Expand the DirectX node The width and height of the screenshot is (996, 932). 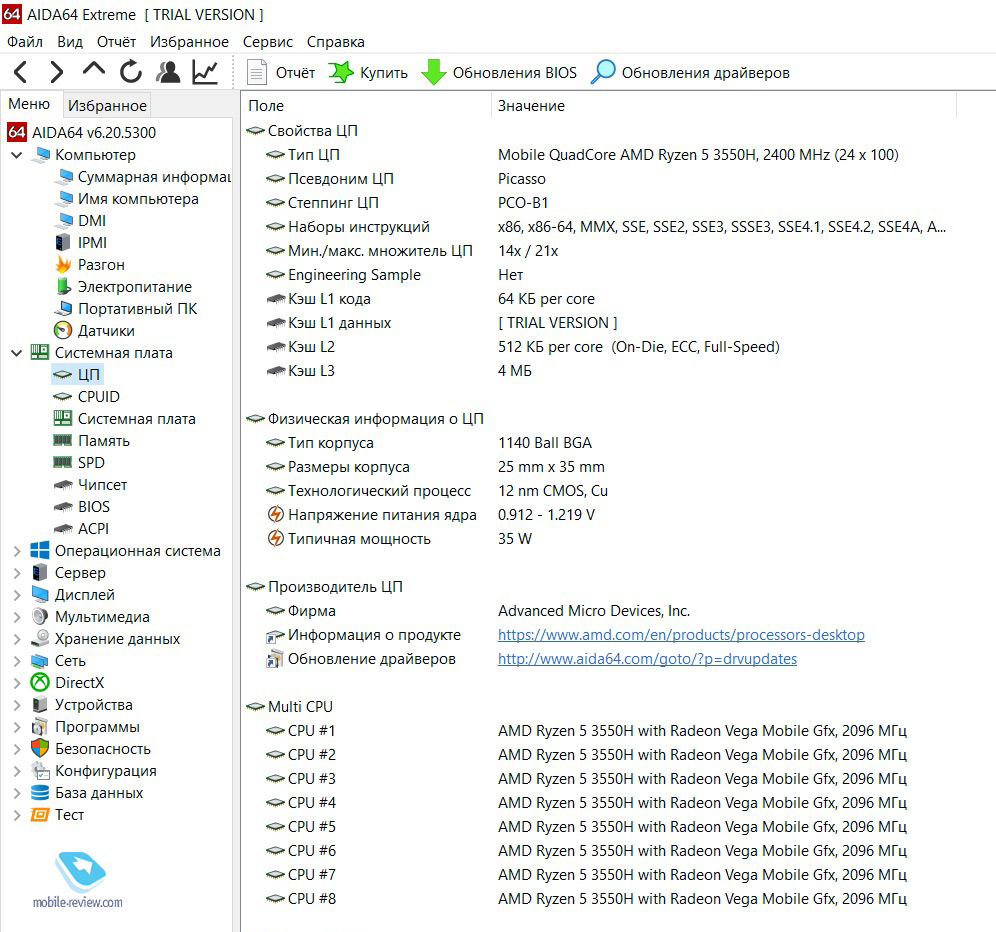point(17,683)
